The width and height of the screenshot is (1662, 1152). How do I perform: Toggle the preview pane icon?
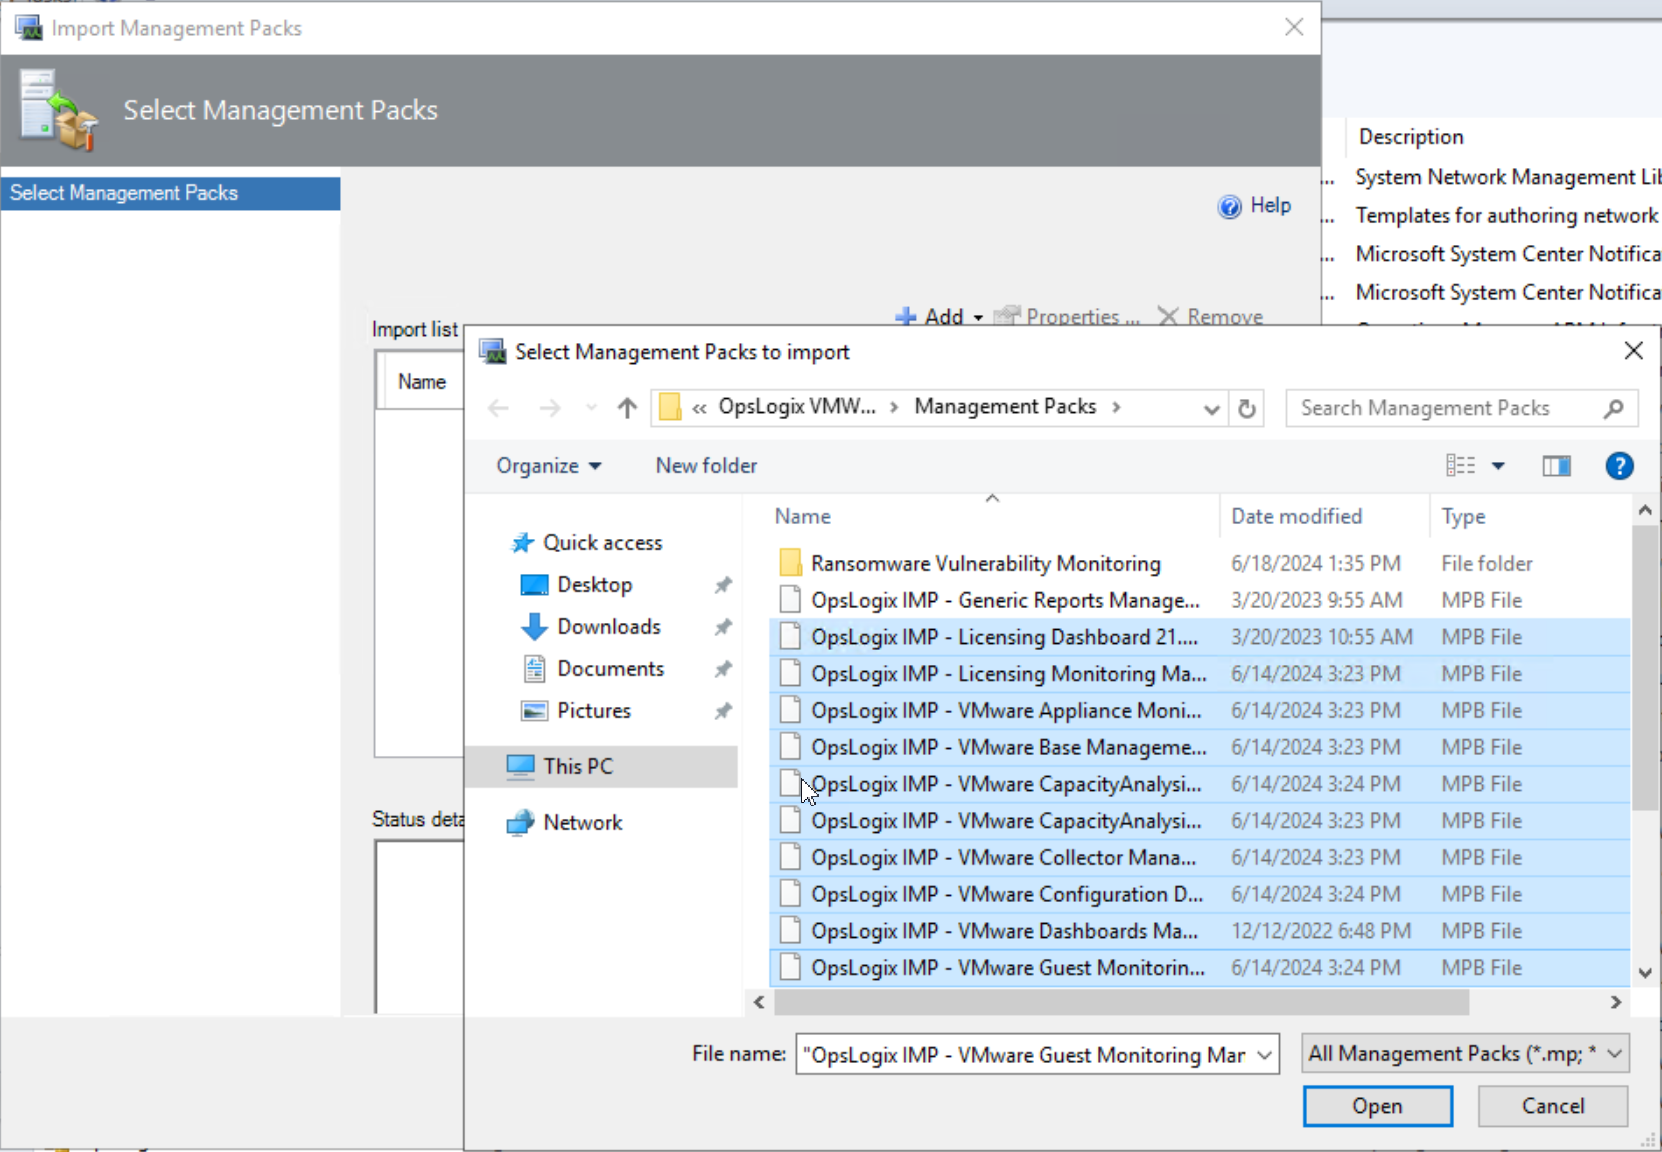tap(1556, 466)
